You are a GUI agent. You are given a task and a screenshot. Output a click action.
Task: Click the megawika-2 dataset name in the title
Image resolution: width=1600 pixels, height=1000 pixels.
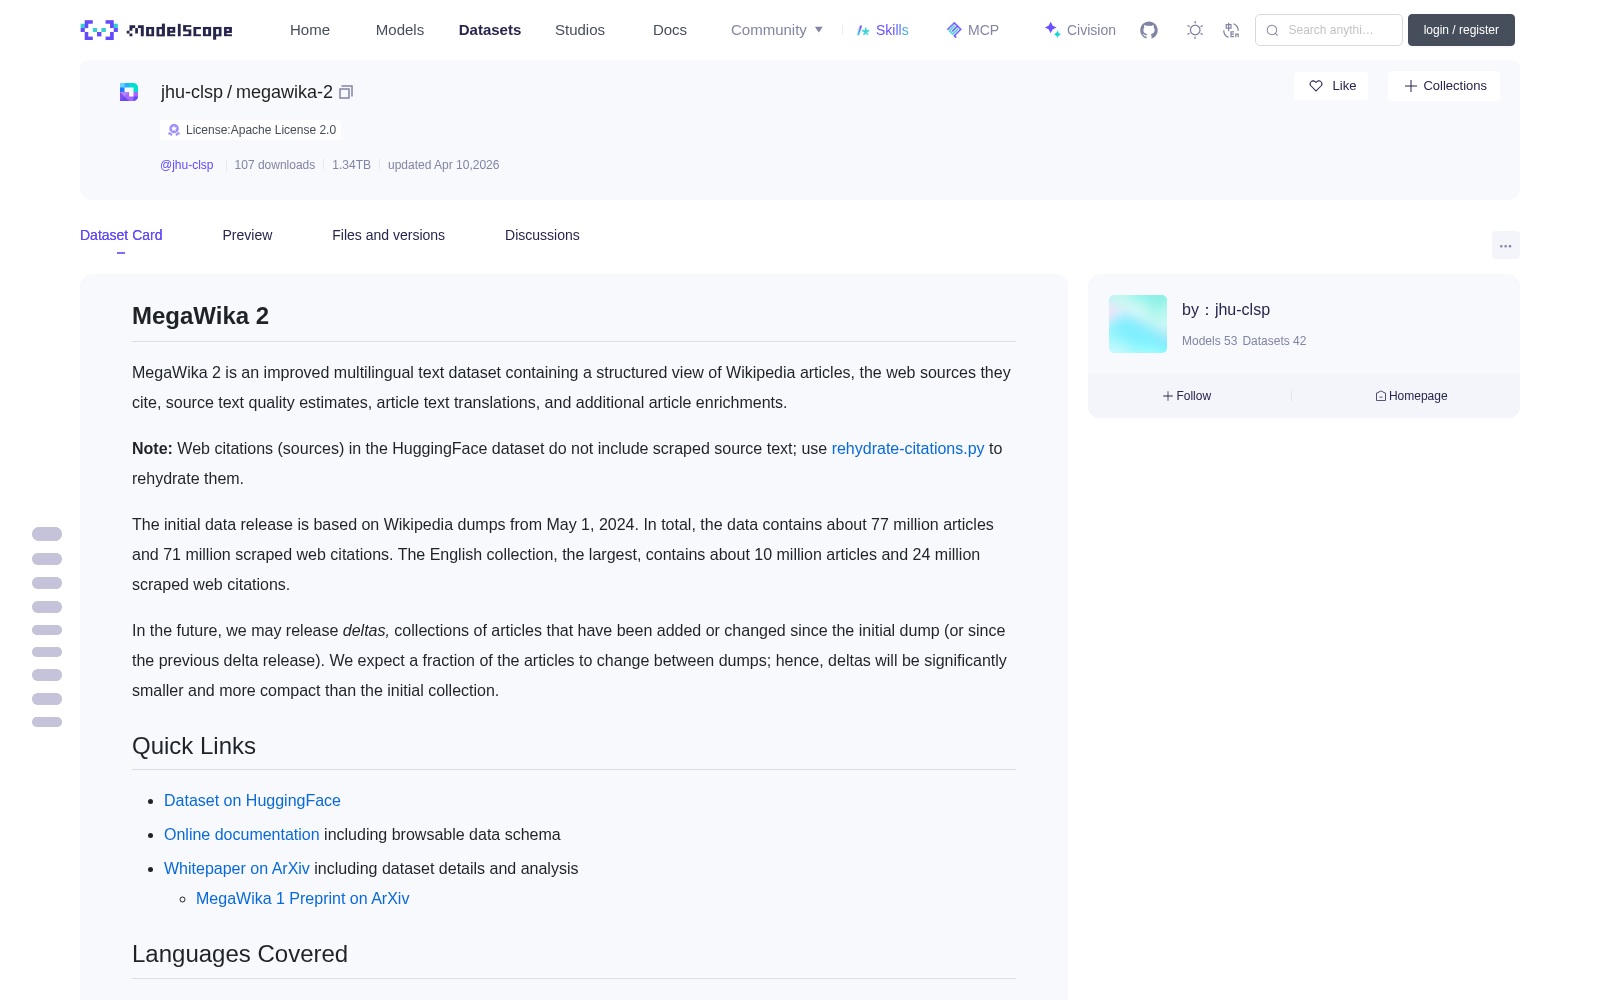tap(284, 92)
